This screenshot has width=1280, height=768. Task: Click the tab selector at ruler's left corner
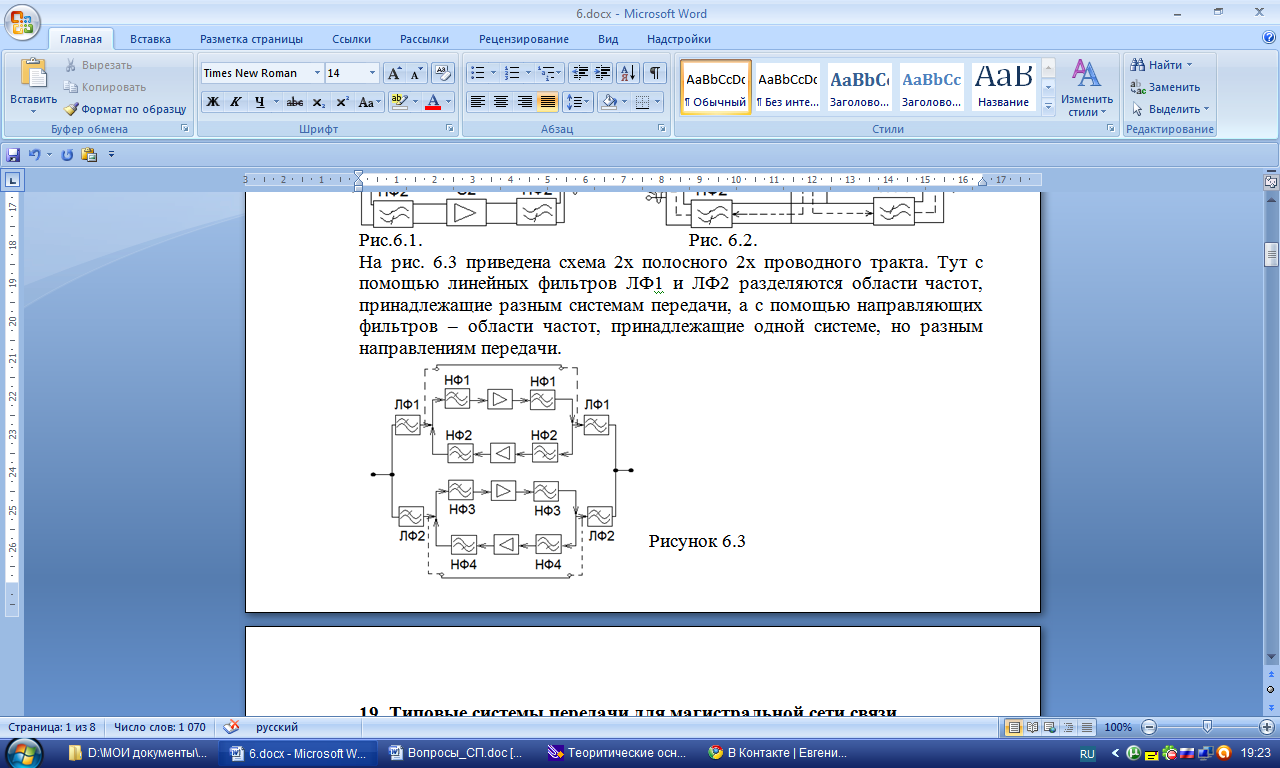12,181
